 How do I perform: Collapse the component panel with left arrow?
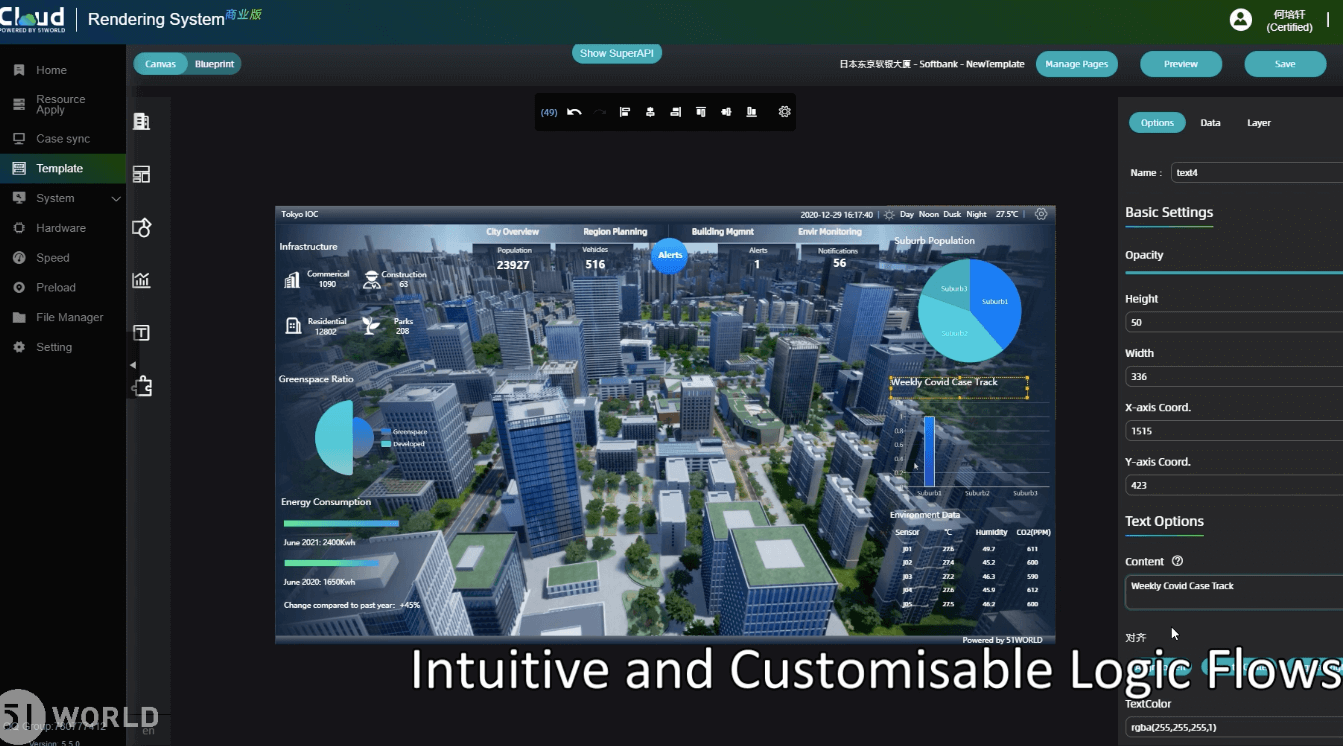[133, 365]
